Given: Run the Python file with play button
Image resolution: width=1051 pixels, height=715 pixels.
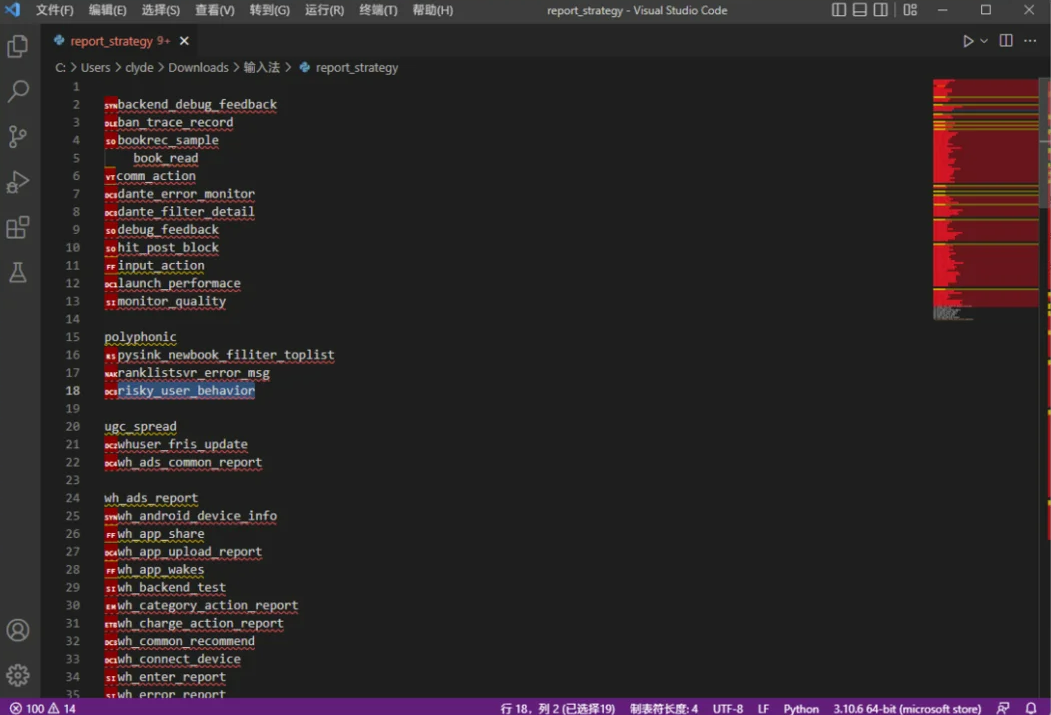Looking at the screenshot, I should pyautogui.click(x=968, y=41).
